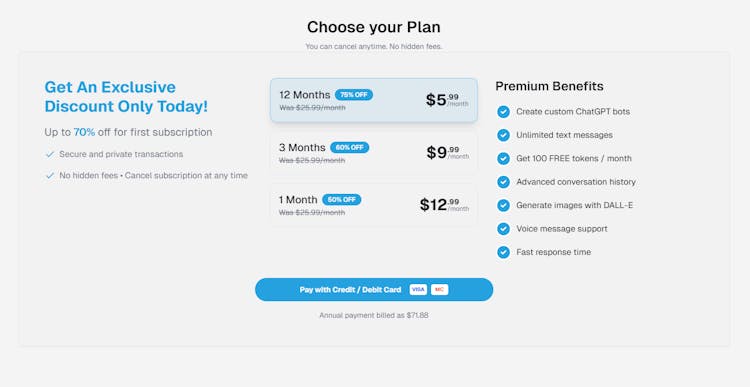The width and height of the screenshot is (750, 387).
Task: Click the $9.99 per month price
Action: pyautogui.click(x=448, y=153)
